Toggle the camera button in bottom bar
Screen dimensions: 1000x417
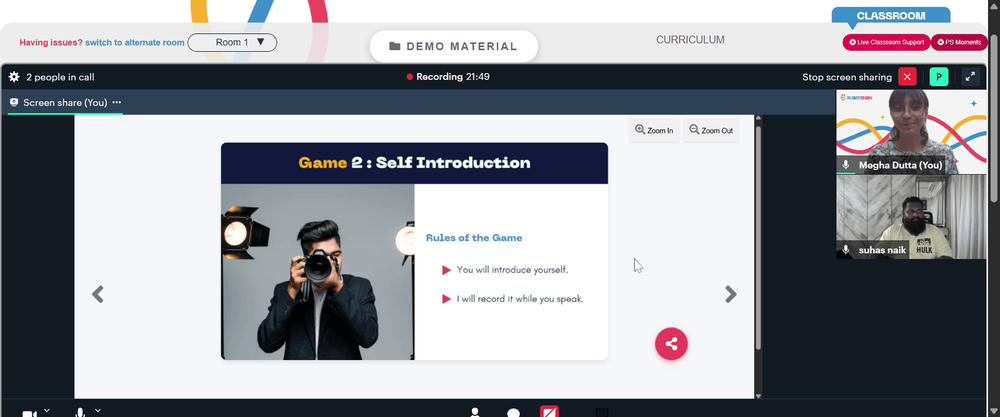click(x=29, y=413)
